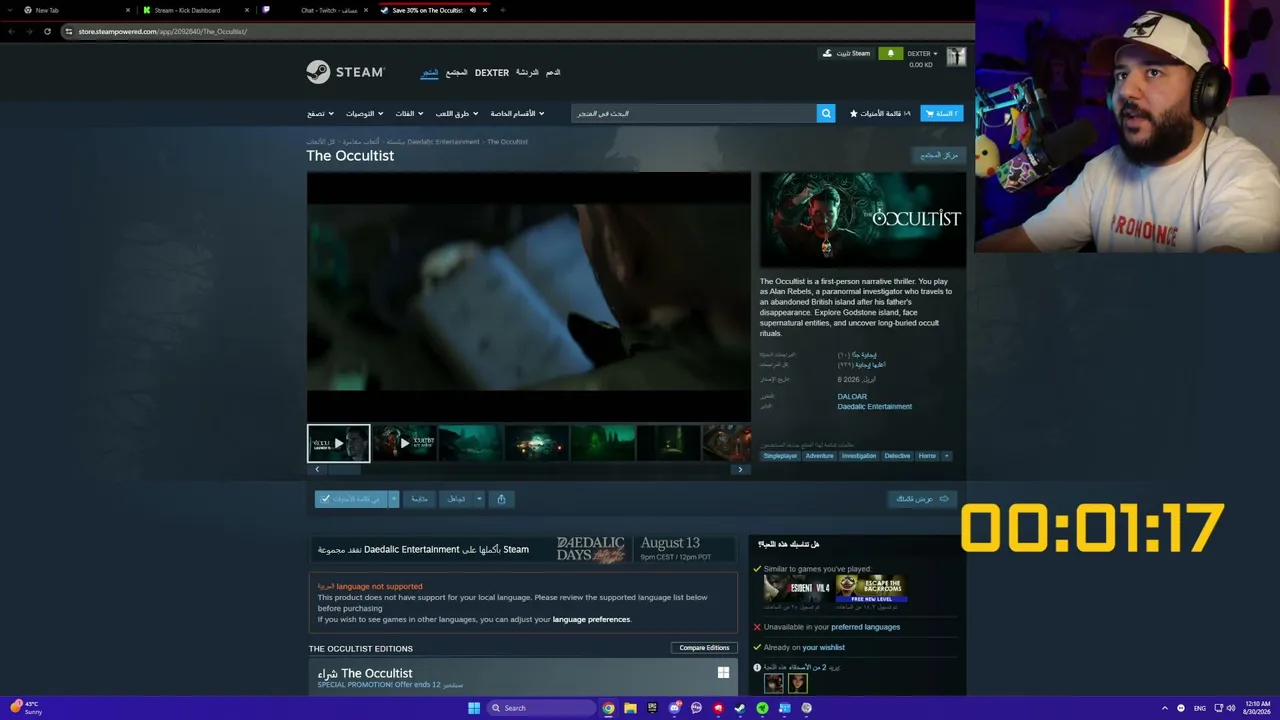1280x720 pixels.
Task: Click the user avatar picture in the header
Action: (956, 56)
